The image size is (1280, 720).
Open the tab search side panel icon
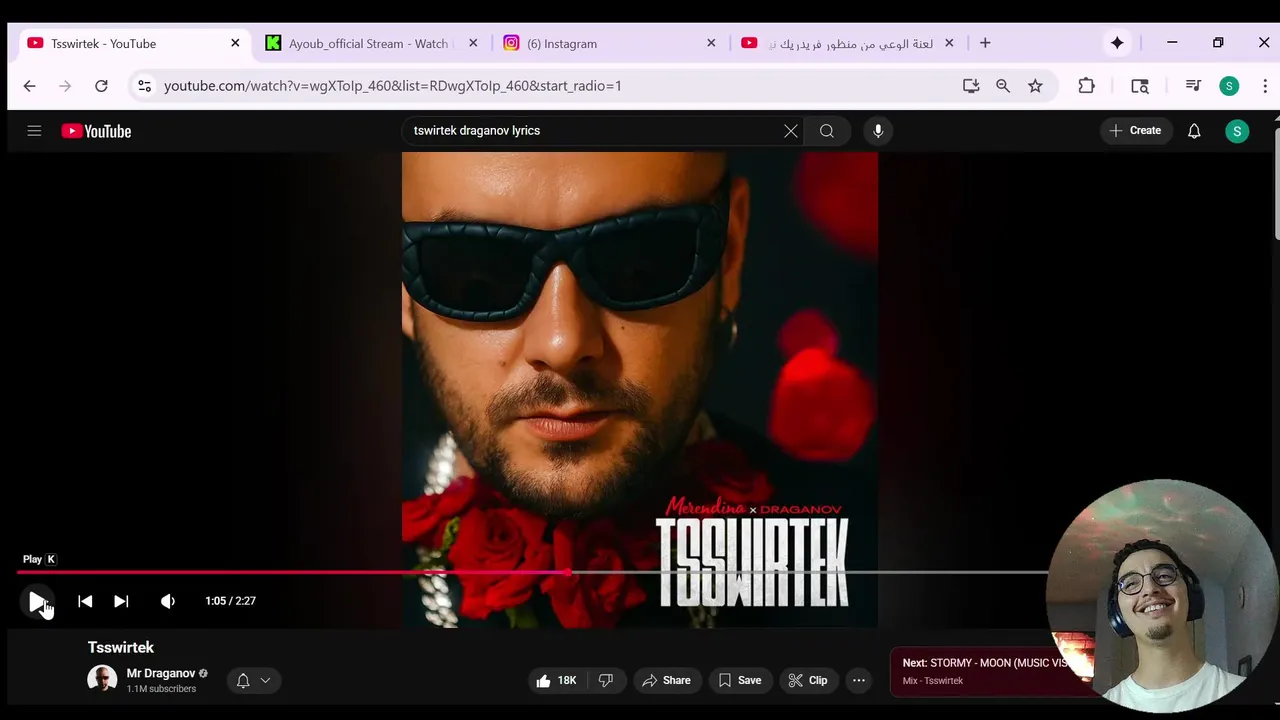point(1139,86)
